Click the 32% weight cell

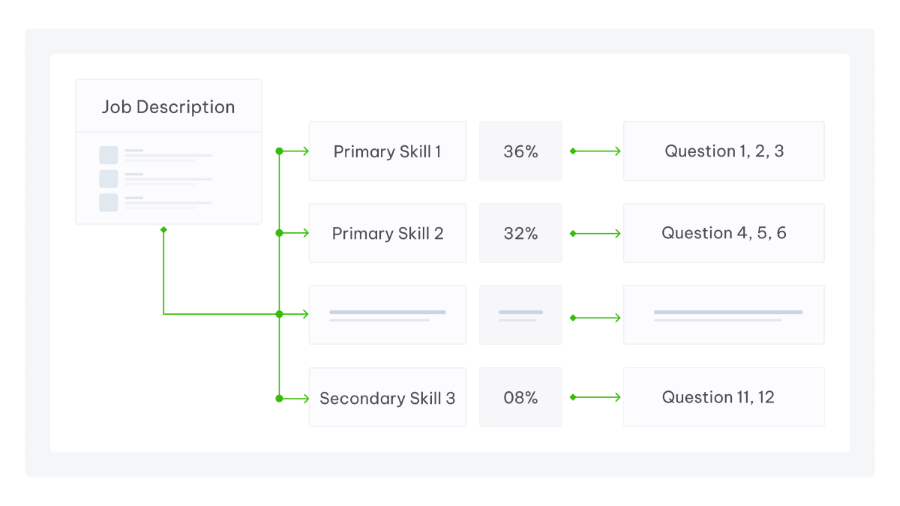coord(520,233)
